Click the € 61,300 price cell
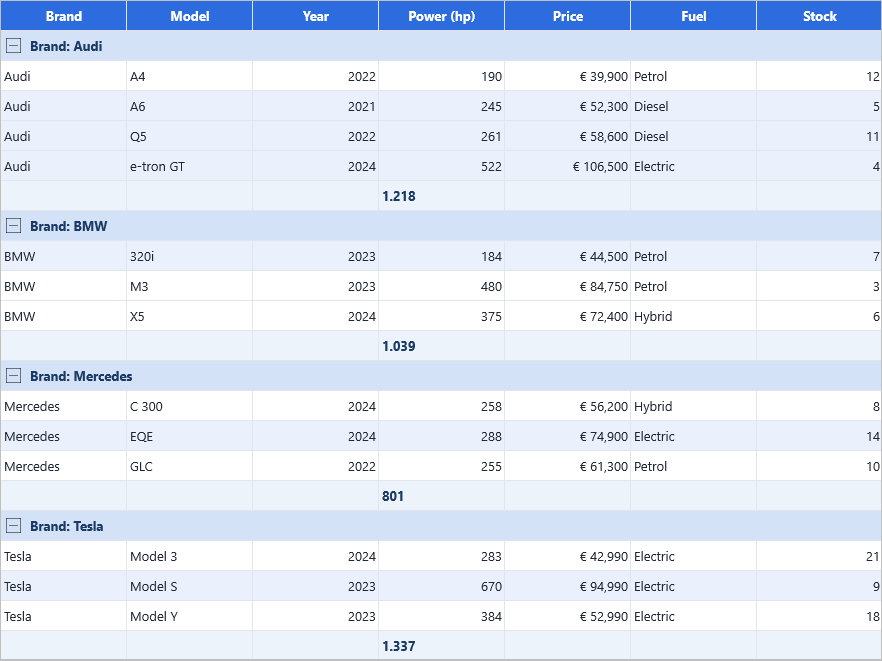The image size is (882, 661). tap(568, 466)
